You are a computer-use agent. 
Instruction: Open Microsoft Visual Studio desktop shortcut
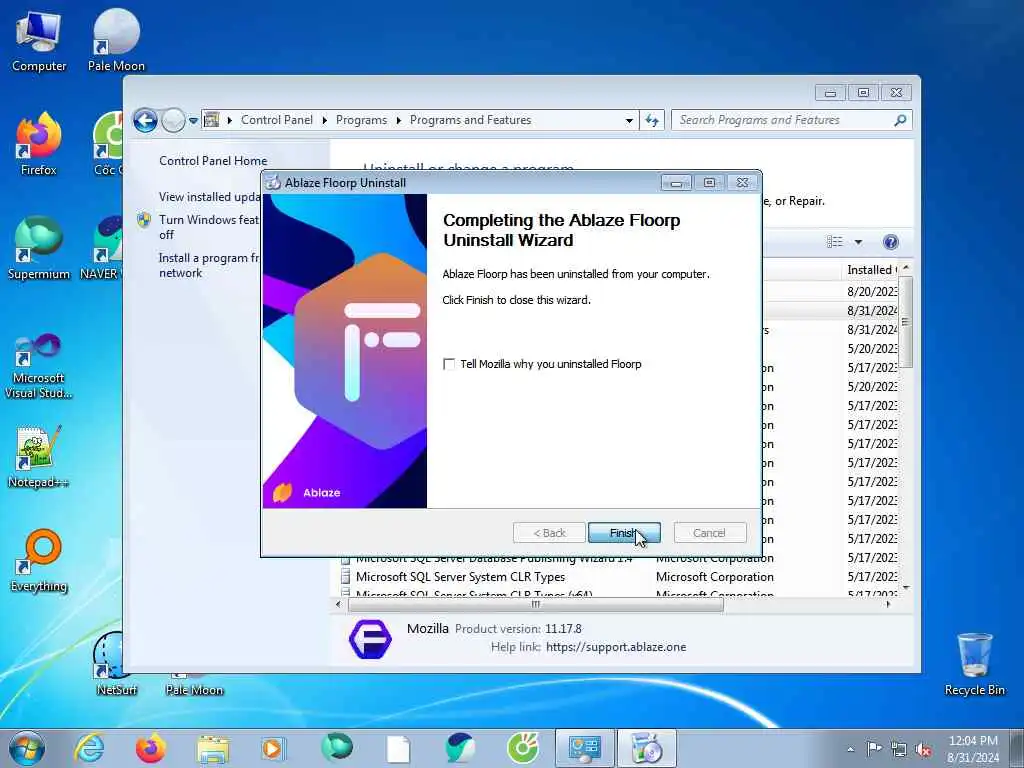pos(39,366)
